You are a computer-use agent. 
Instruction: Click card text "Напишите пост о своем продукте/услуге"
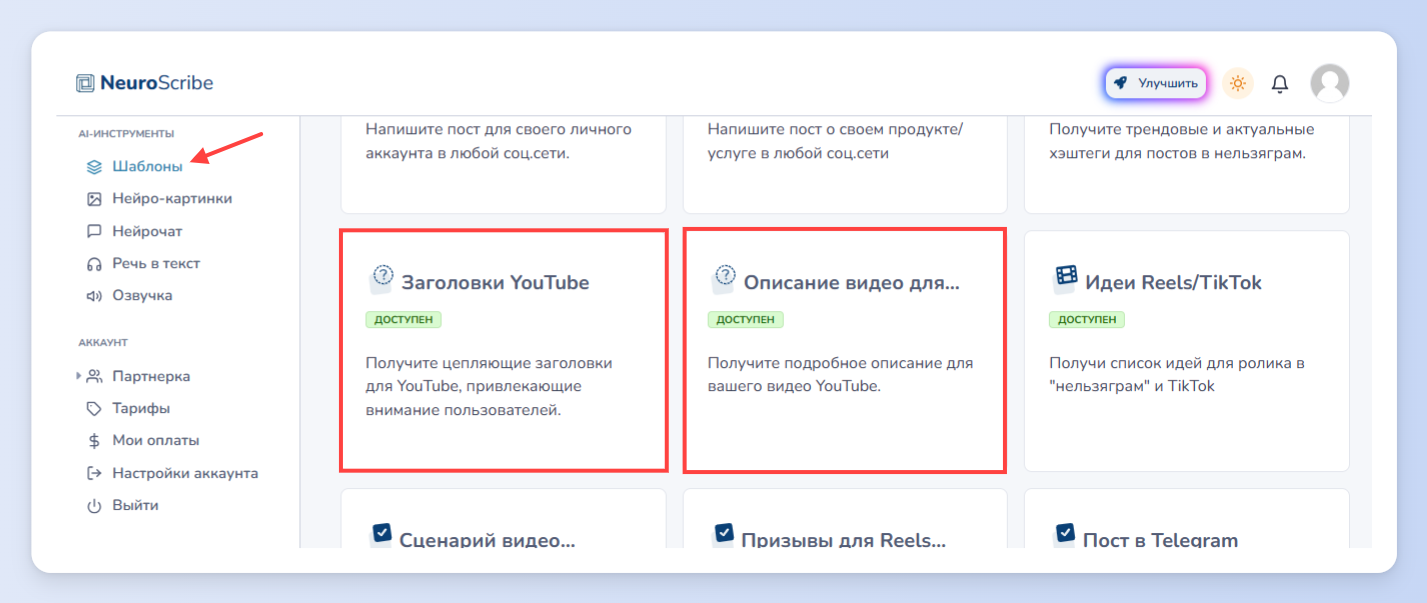pos(835,141)
